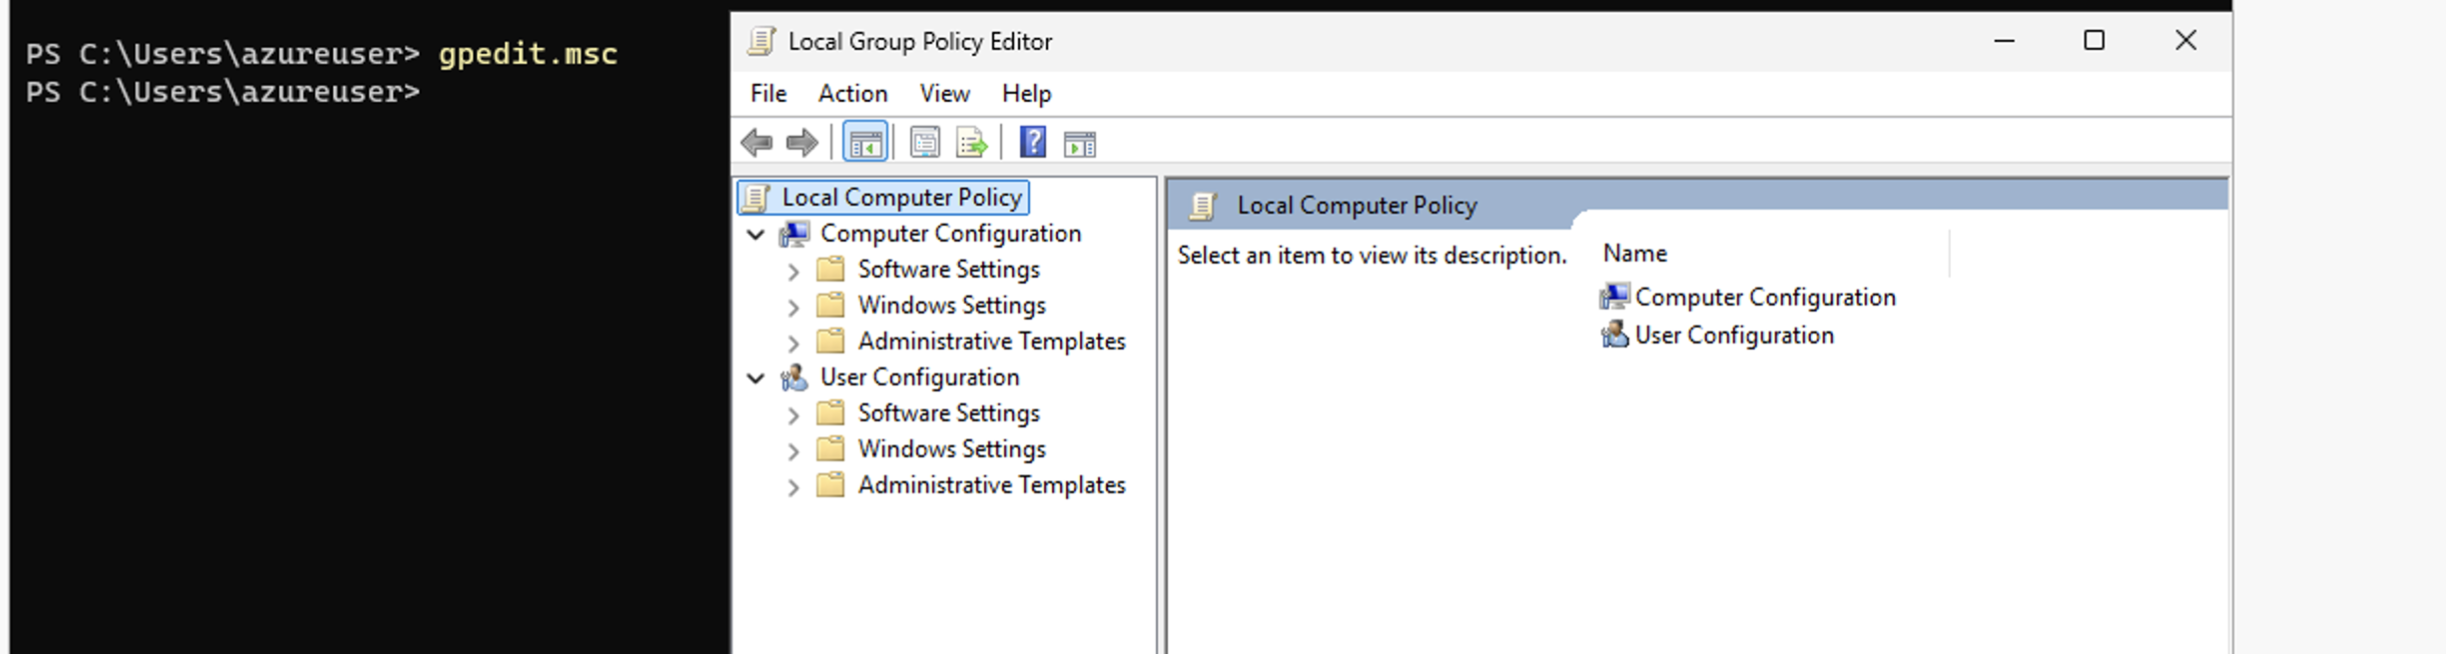Image resolution: width=2446 pixels, height=654 pixels.
Task: Toggle Show/Hide Action Pane icon
Action: click(x=1080, y=143)
